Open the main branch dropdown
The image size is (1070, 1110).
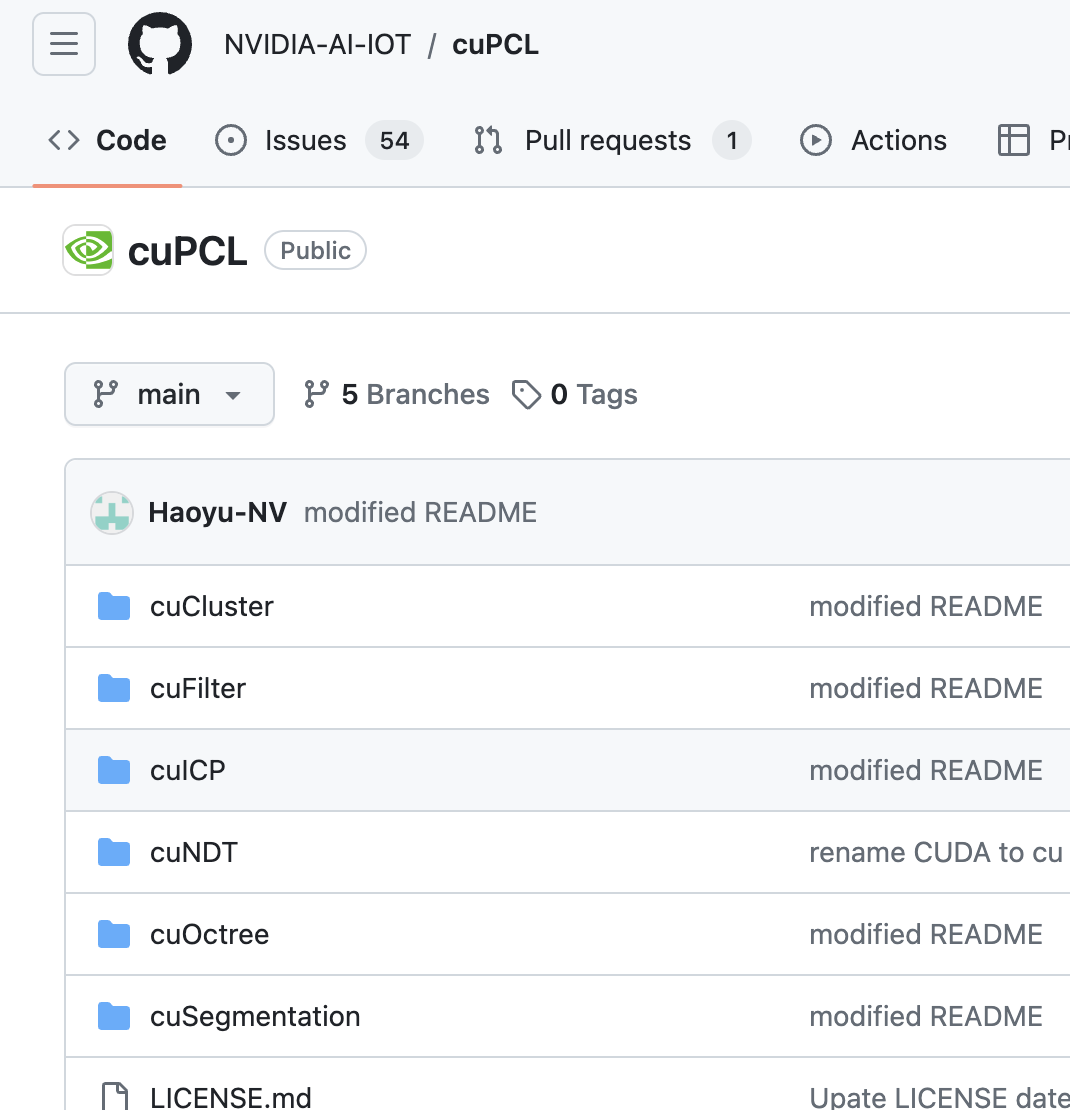coord(169,394)
